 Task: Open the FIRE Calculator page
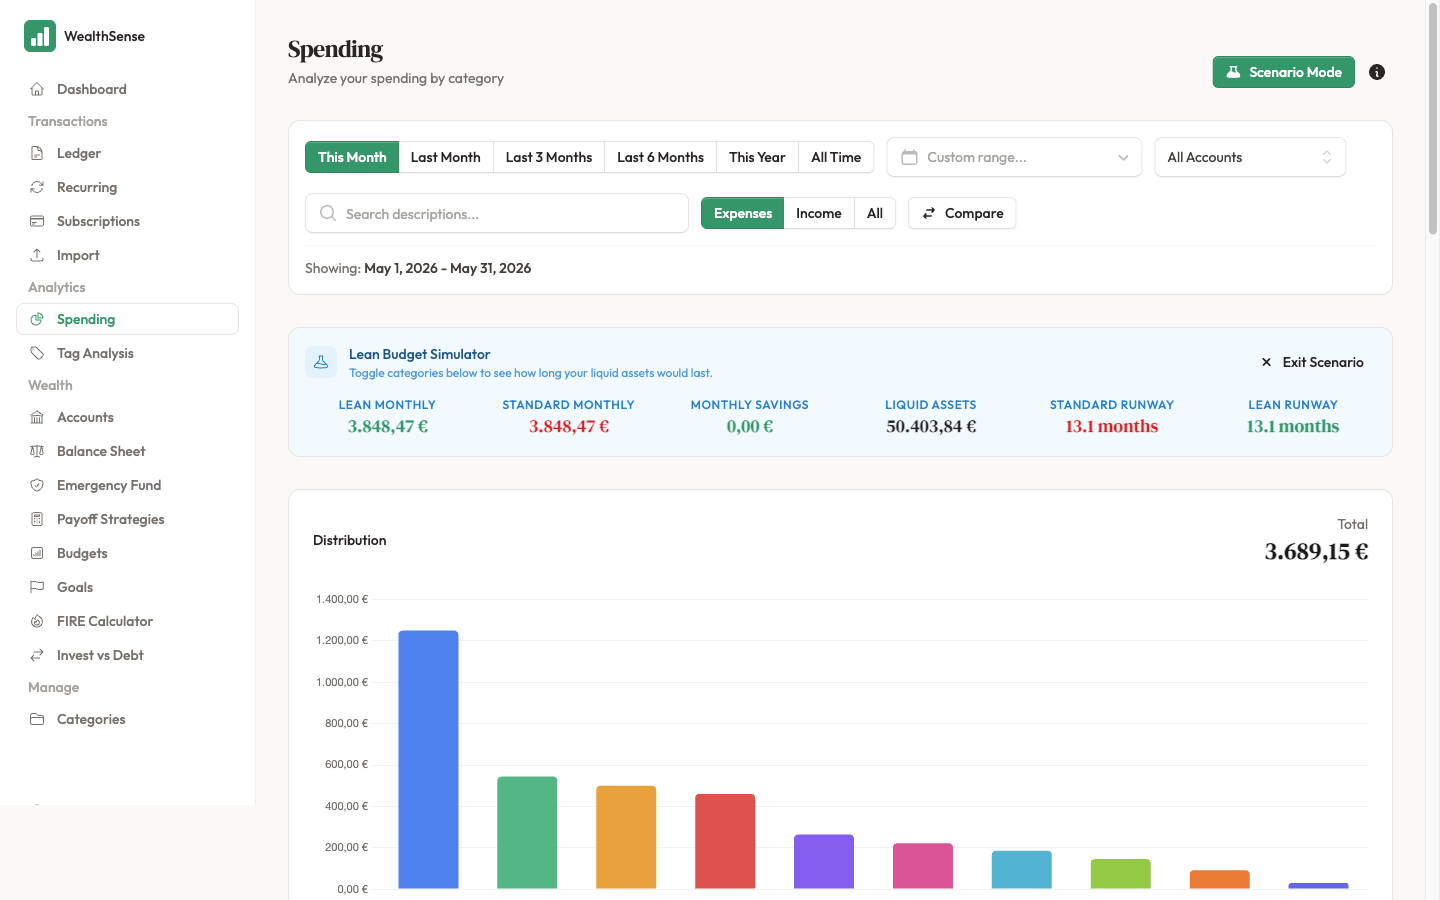click(127, 621)
